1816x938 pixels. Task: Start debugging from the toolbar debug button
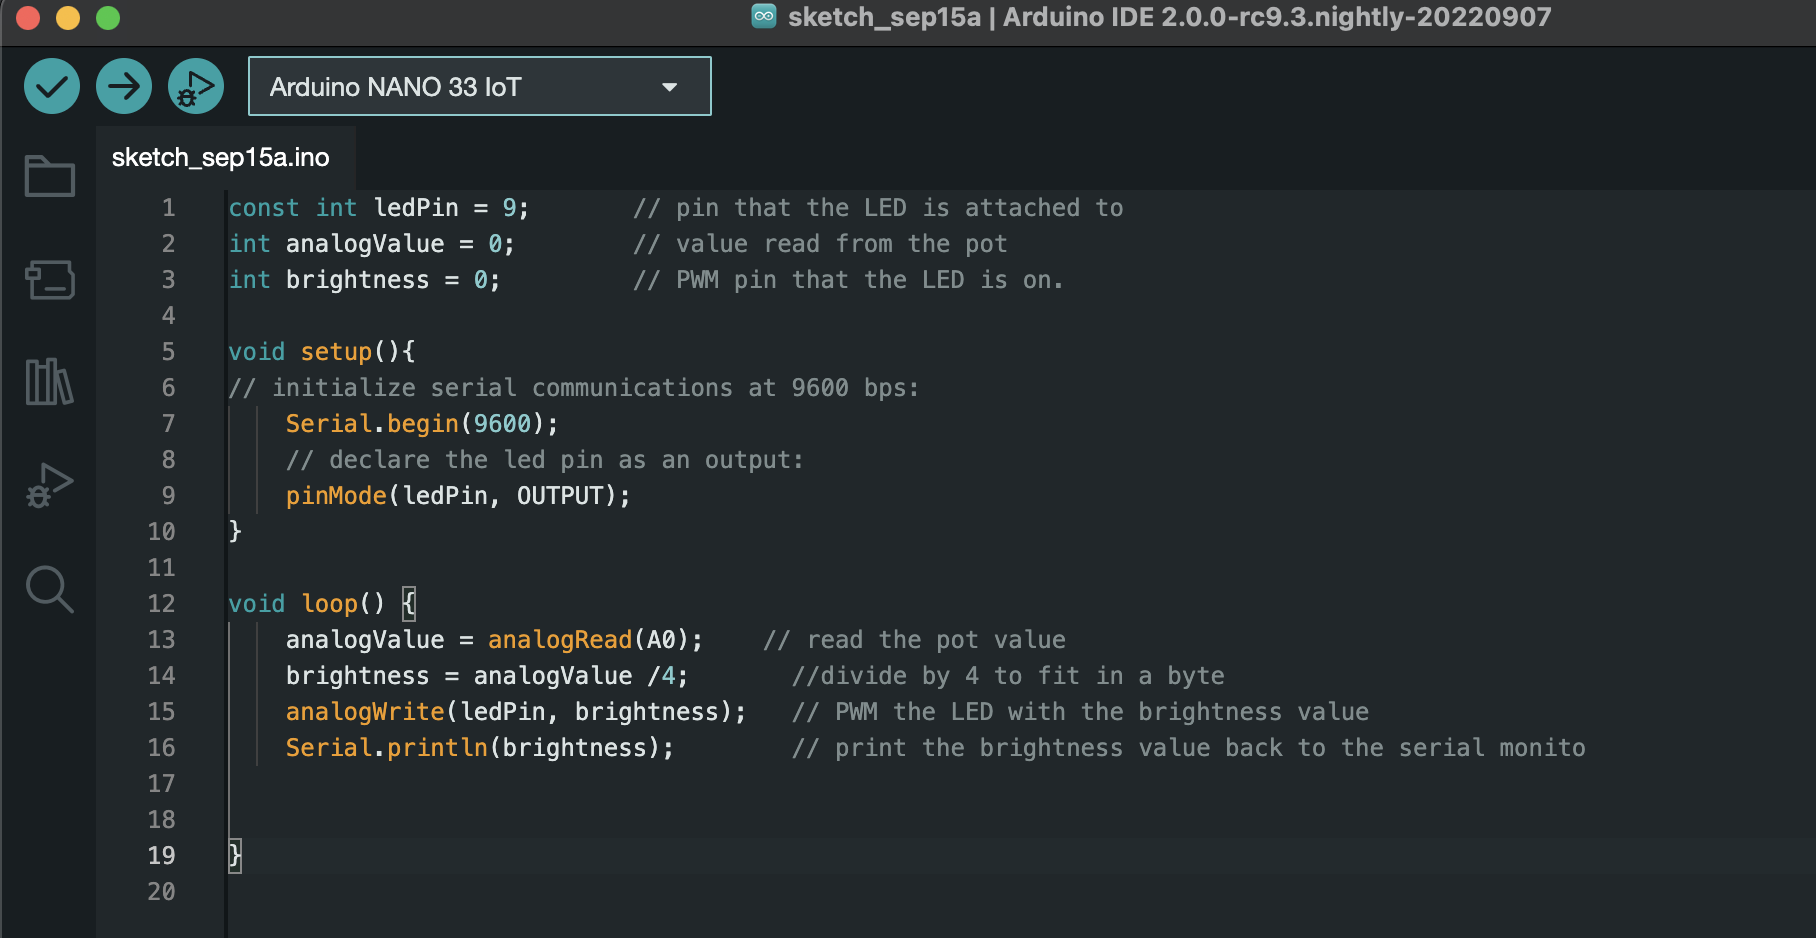pyautogui.click(x=195, y=87)
